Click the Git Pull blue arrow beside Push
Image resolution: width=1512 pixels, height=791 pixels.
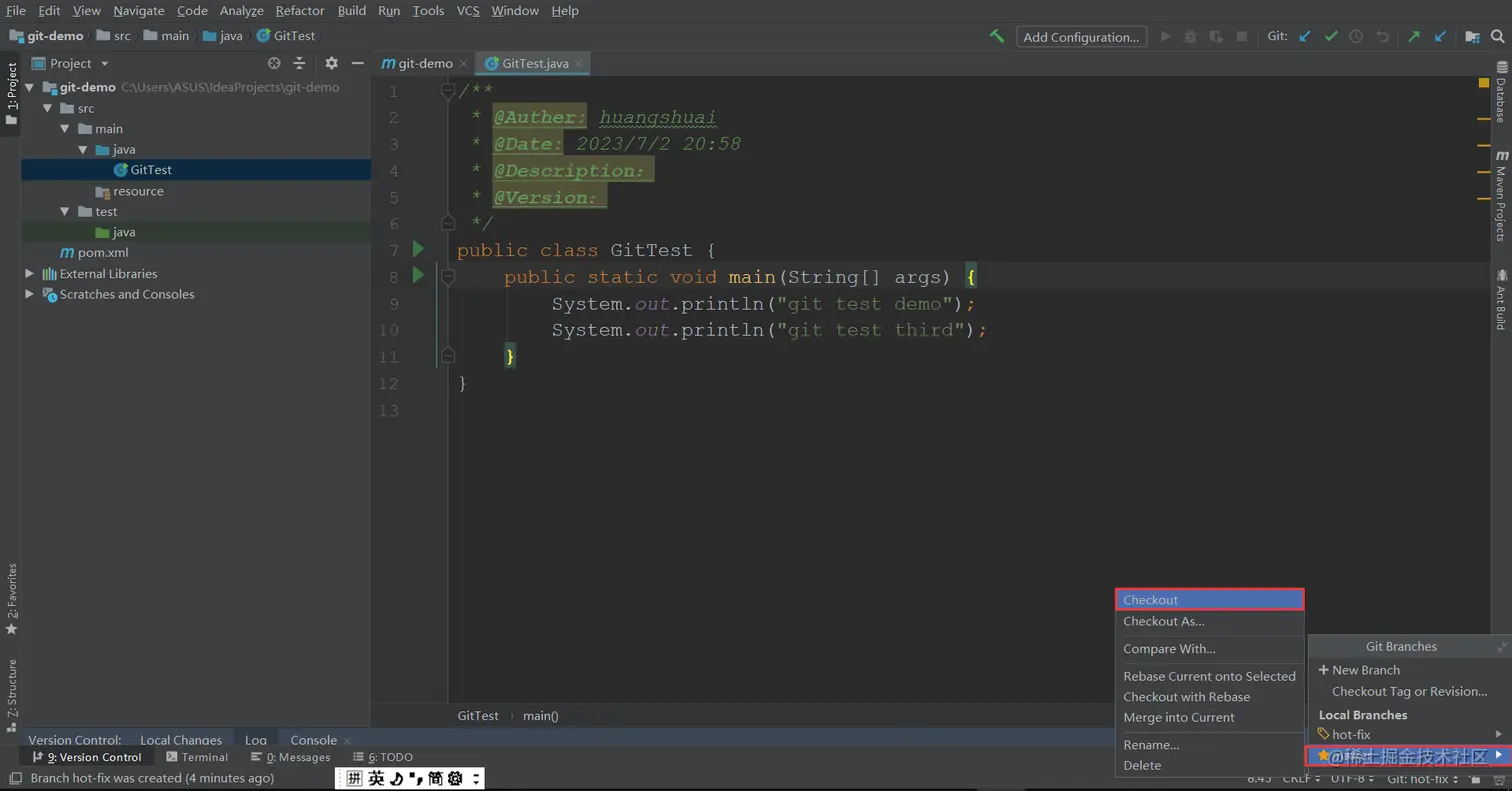click(1440, 36)
